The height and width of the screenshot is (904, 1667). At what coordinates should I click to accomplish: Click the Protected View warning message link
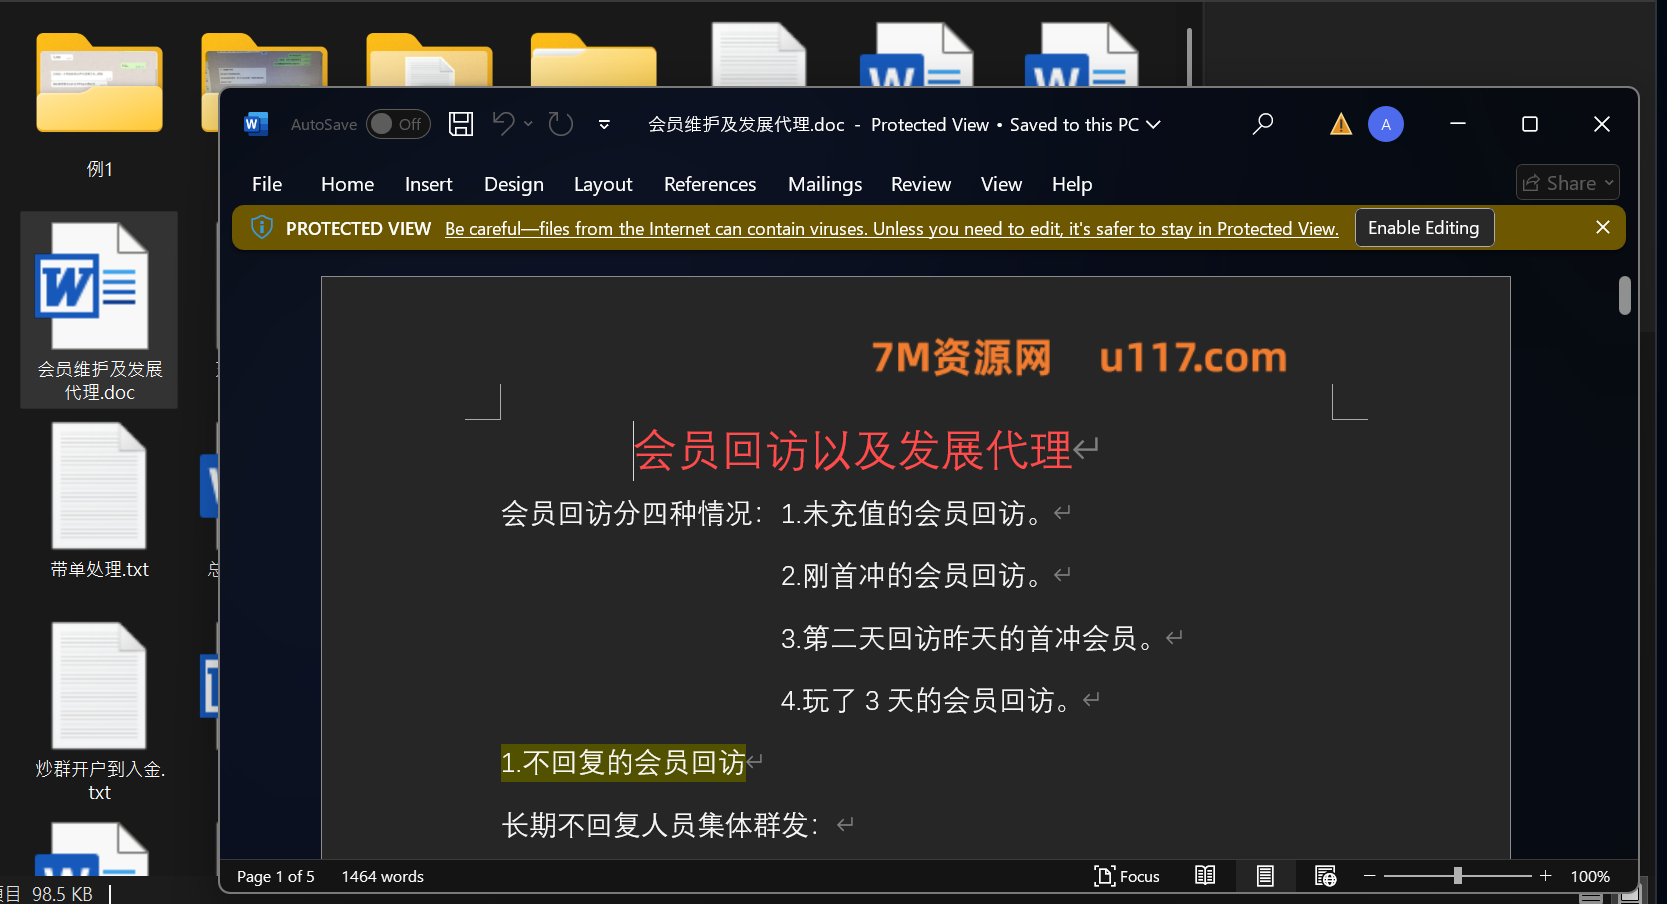point(891,229)
